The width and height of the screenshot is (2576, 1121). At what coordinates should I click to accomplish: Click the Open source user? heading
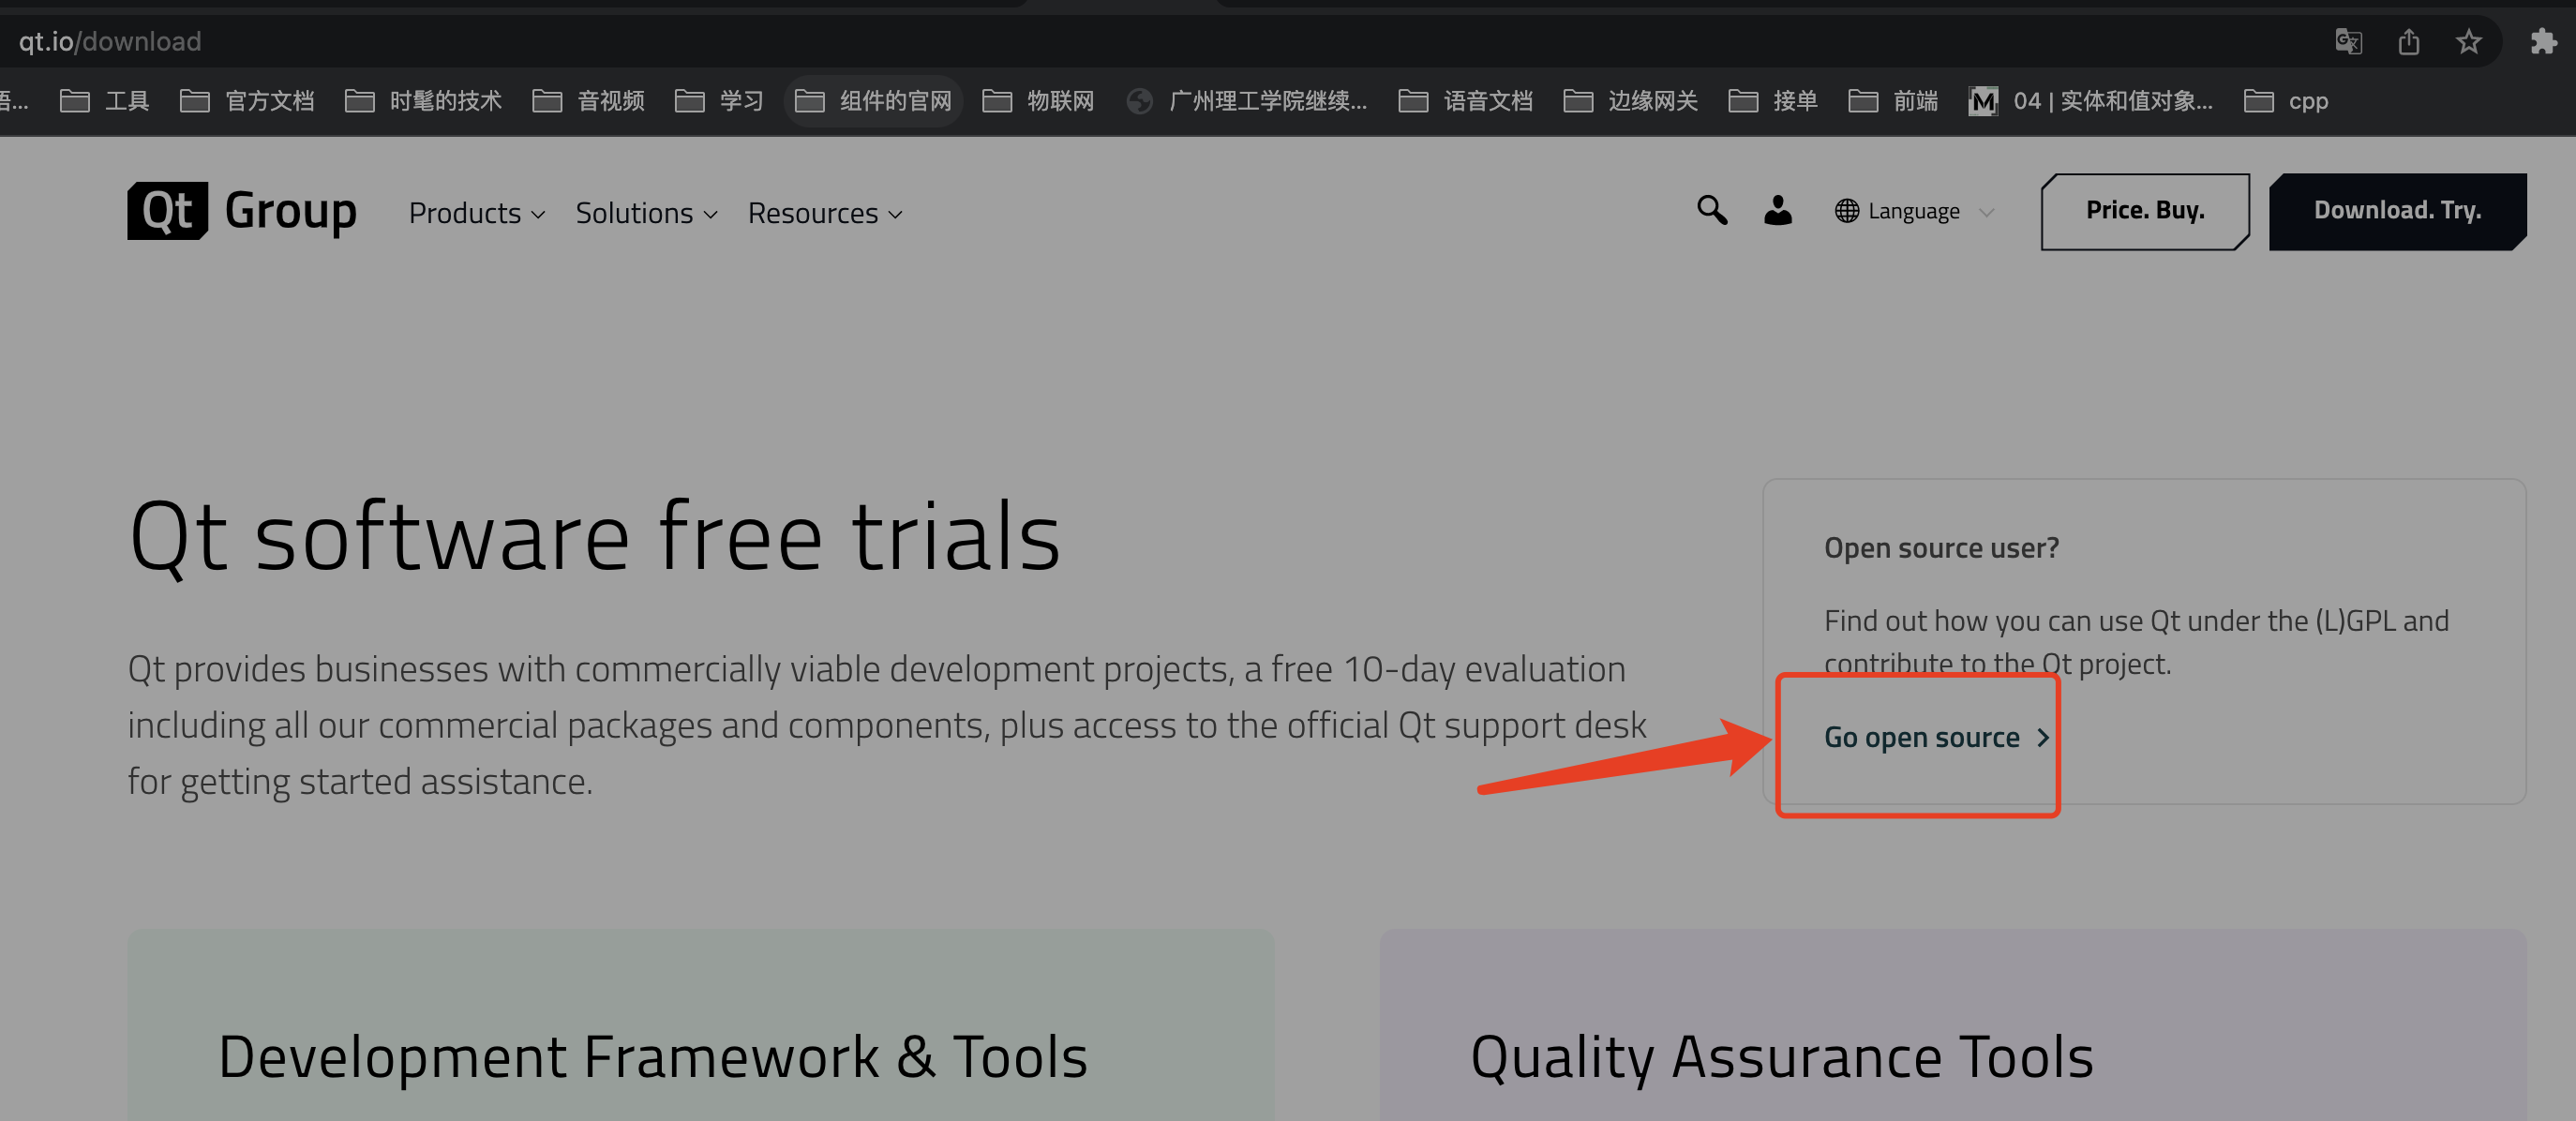click(1941, 548)
